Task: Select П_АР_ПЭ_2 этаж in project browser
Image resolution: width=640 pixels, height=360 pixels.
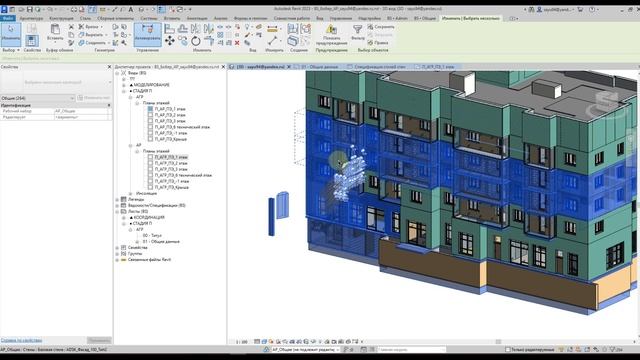Action: 170,115
